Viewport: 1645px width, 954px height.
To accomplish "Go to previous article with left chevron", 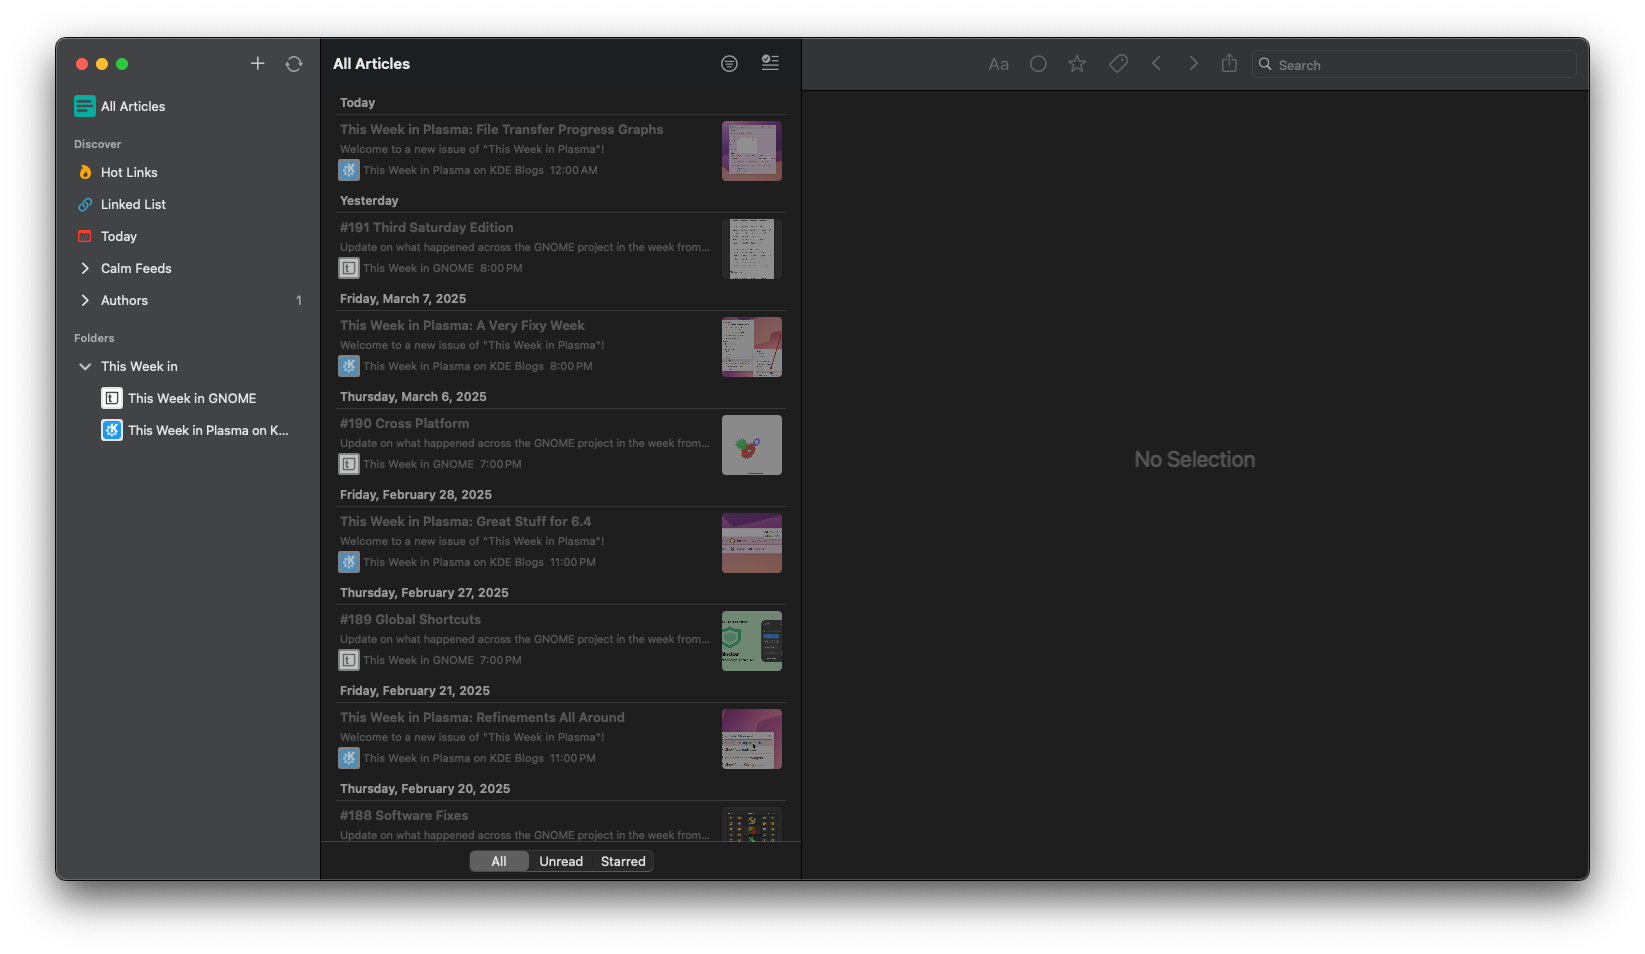I will coord(1156,64).
